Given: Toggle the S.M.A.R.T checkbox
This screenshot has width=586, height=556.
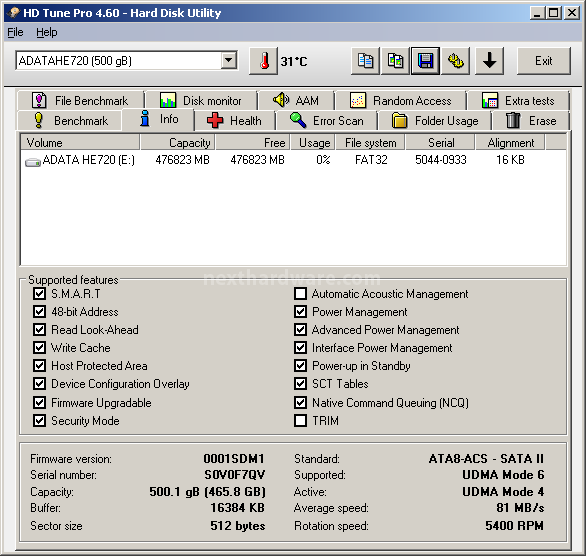Looking at the screenshot, I should tap(39, 294).
